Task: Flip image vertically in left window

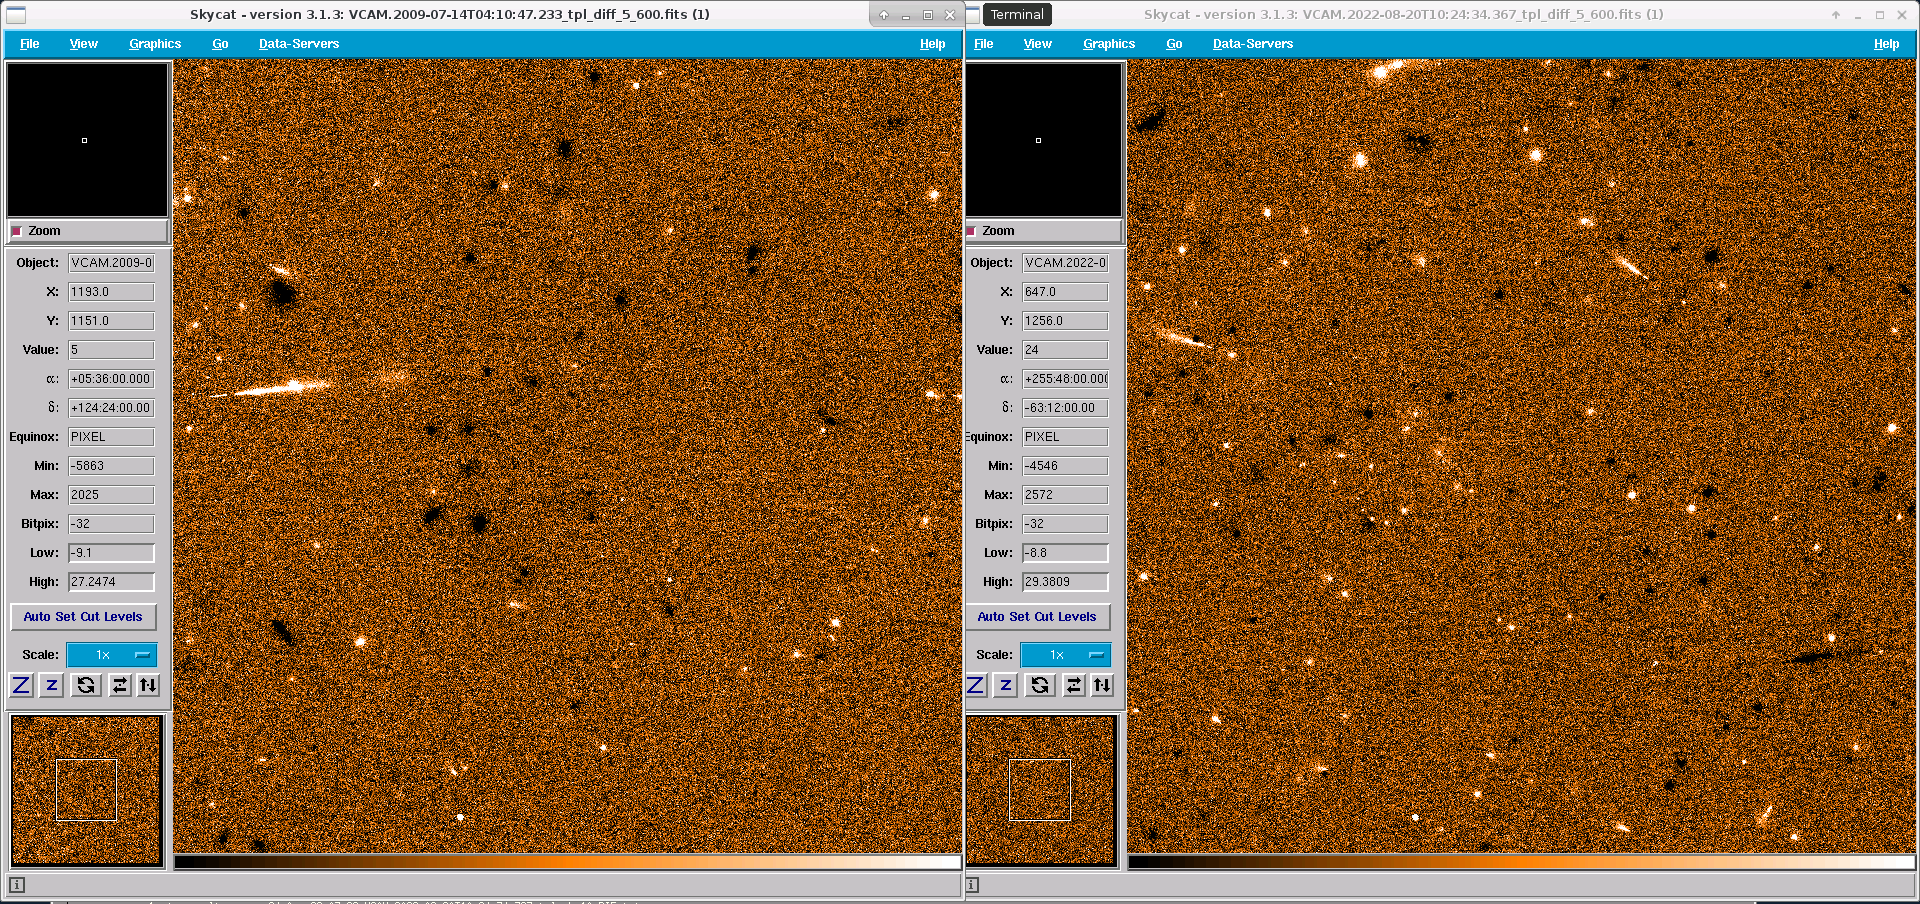Action: 148,685
